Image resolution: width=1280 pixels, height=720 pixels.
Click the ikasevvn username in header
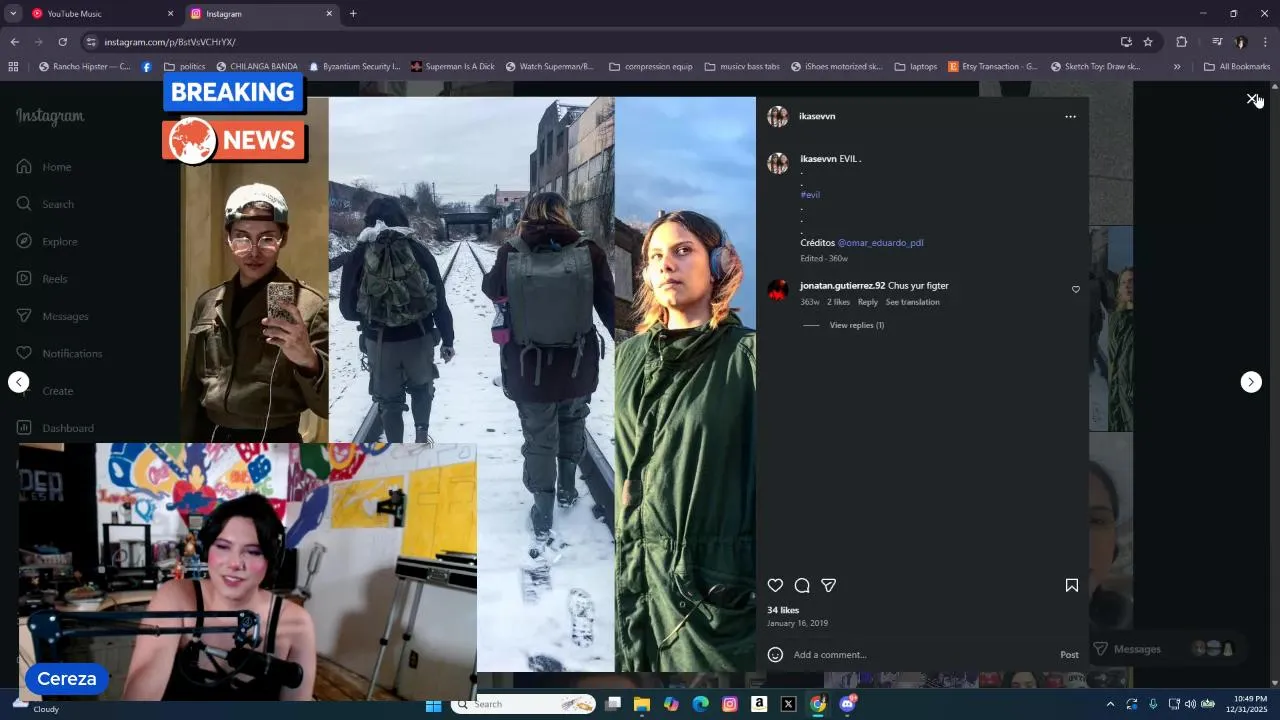tap(817, 116)
